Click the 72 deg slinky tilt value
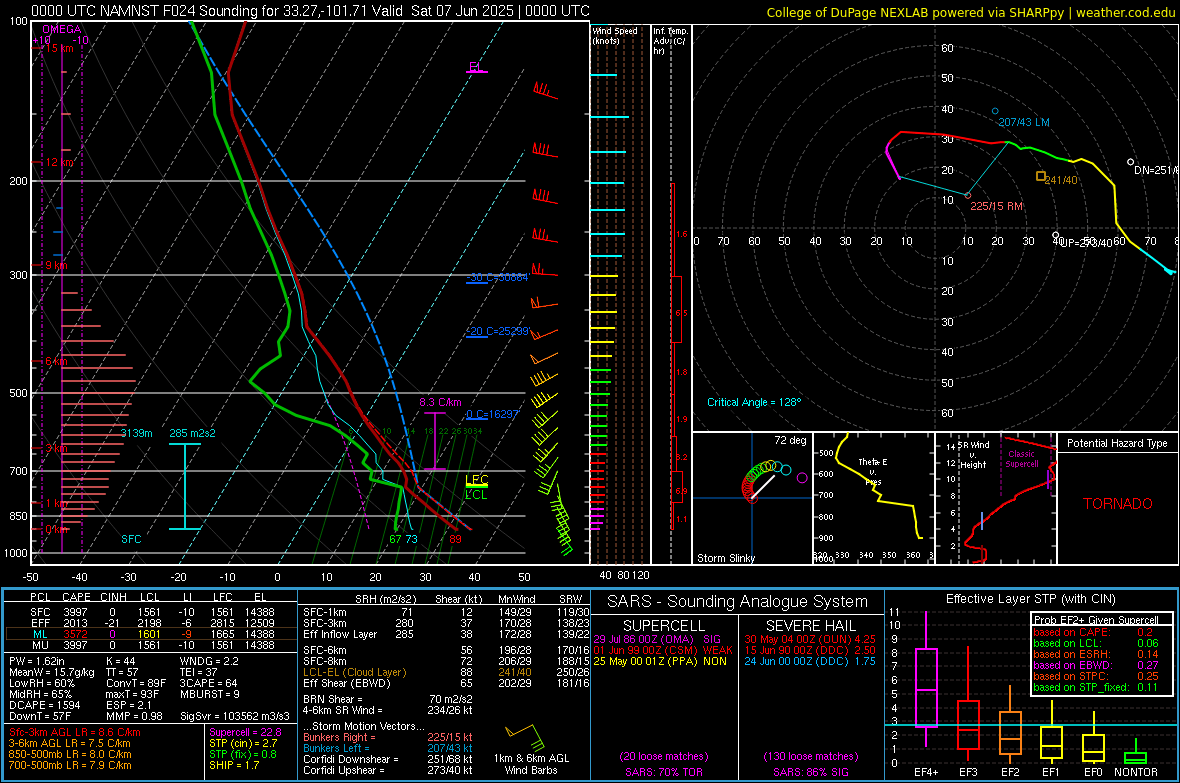The image size is (1180, 783). (x=790, y=440)
